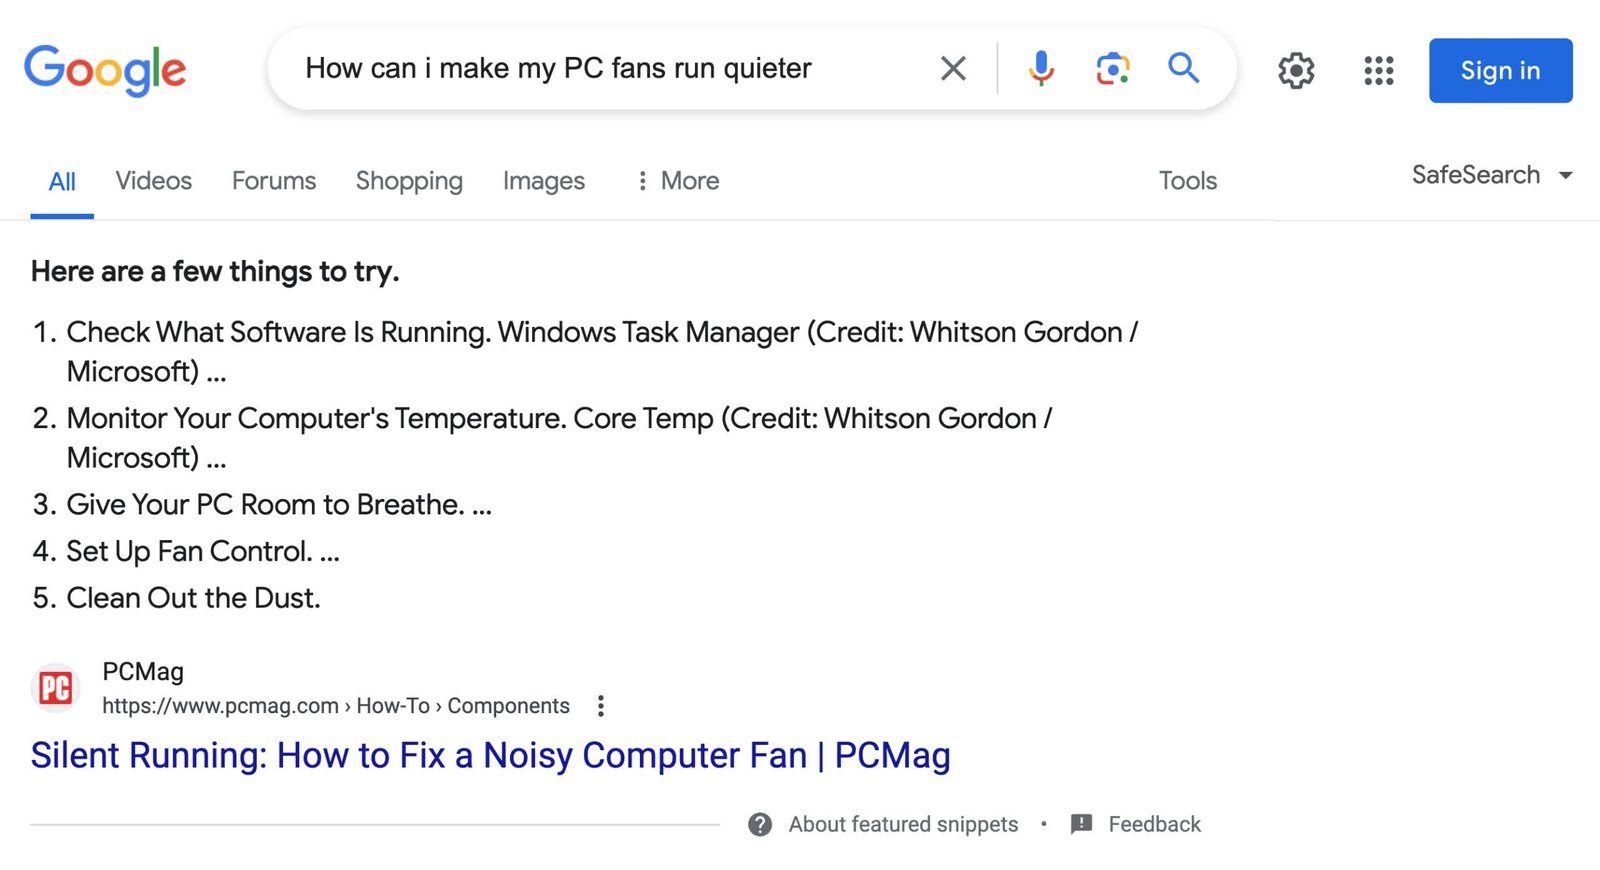Click the search magnifying glass icon

coord(1183,69)
